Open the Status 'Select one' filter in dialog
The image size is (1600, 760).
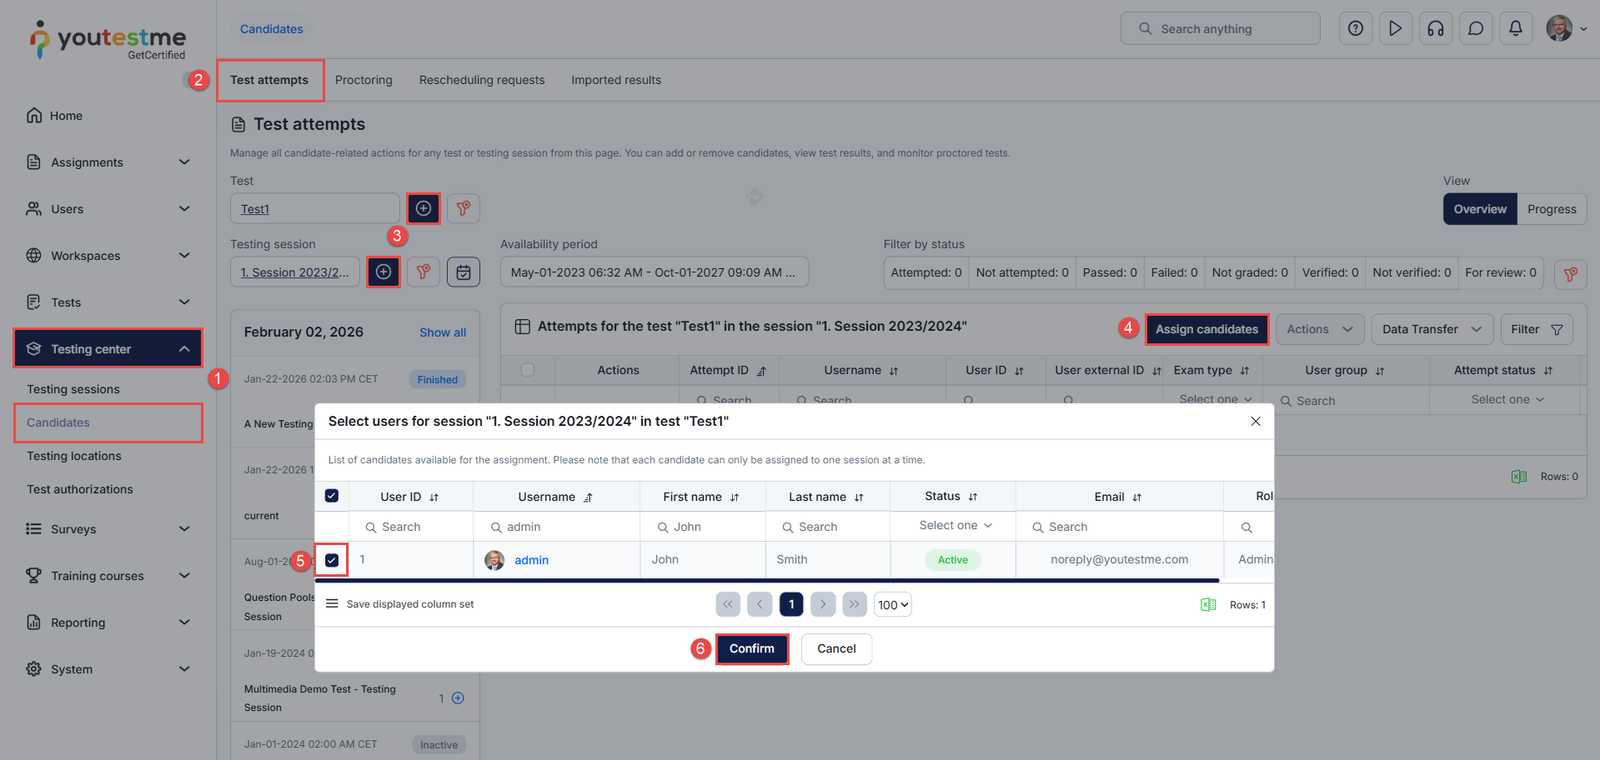tap(955, 526)
